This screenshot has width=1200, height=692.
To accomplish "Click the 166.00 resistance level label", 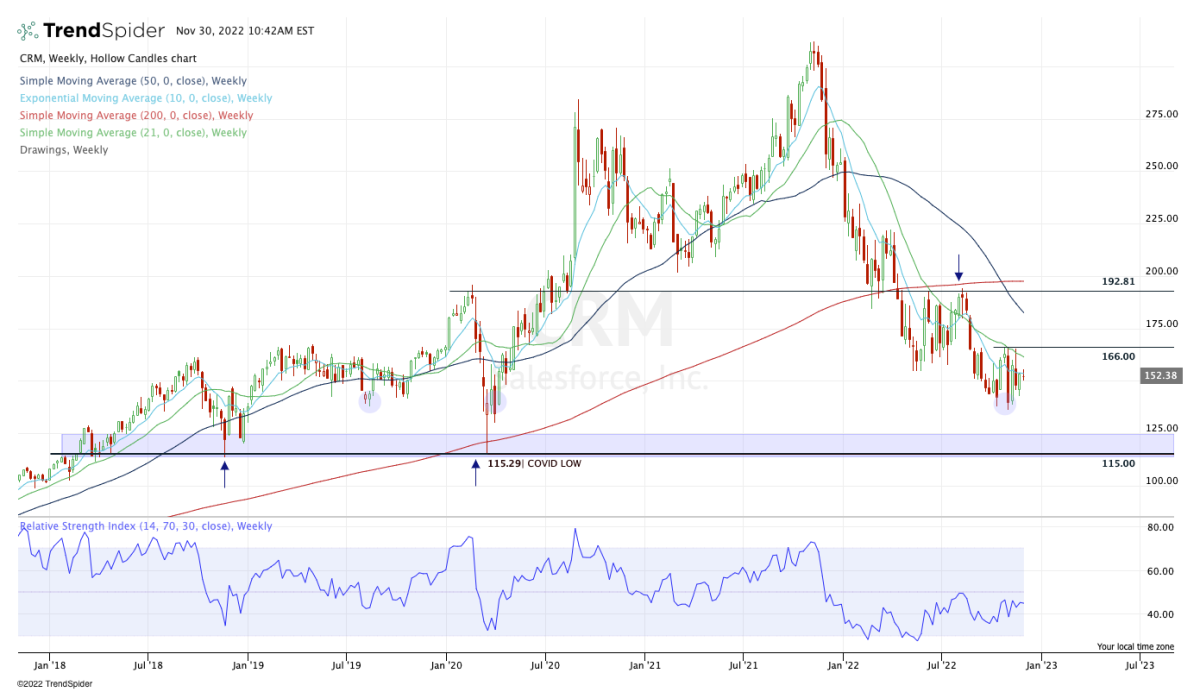I will [x=1119, y=356].
